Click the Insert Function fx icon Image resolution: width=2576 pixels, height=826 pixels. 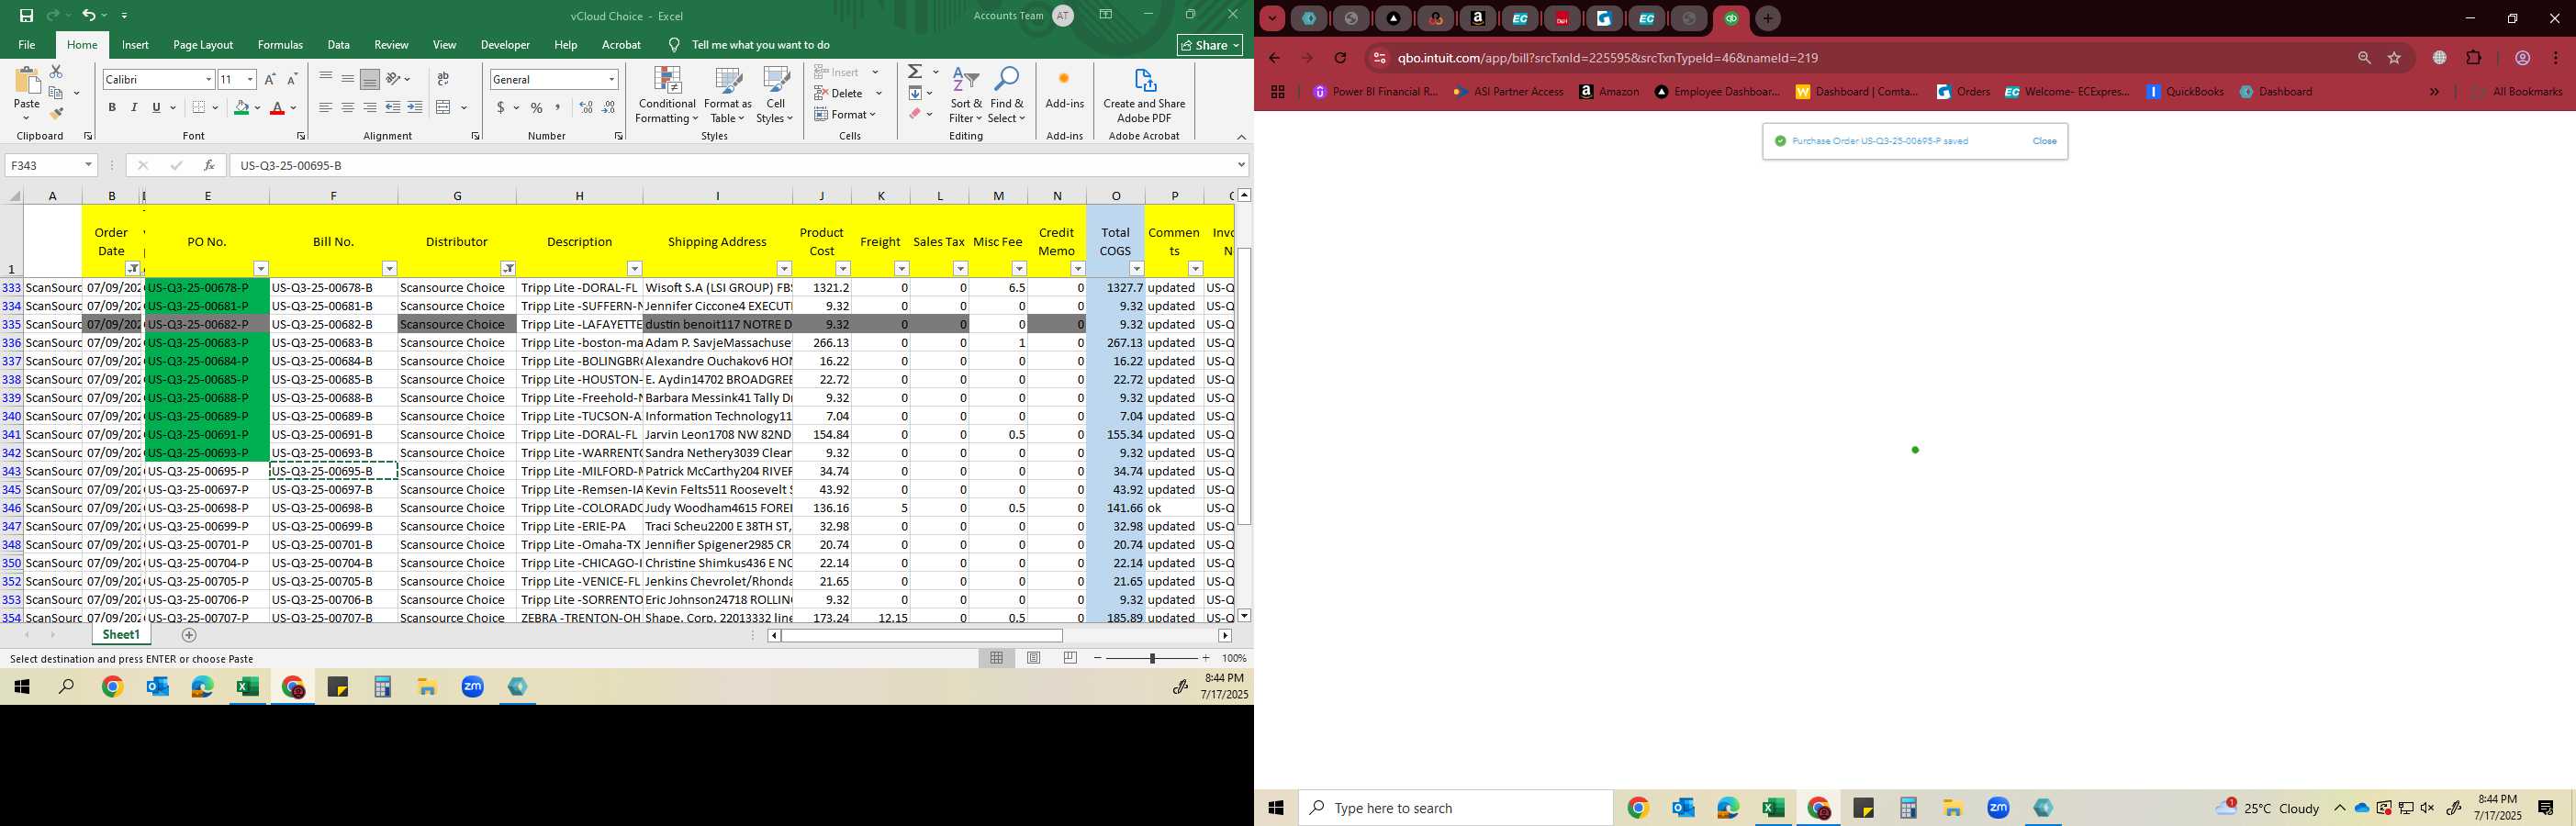[208, 165]
